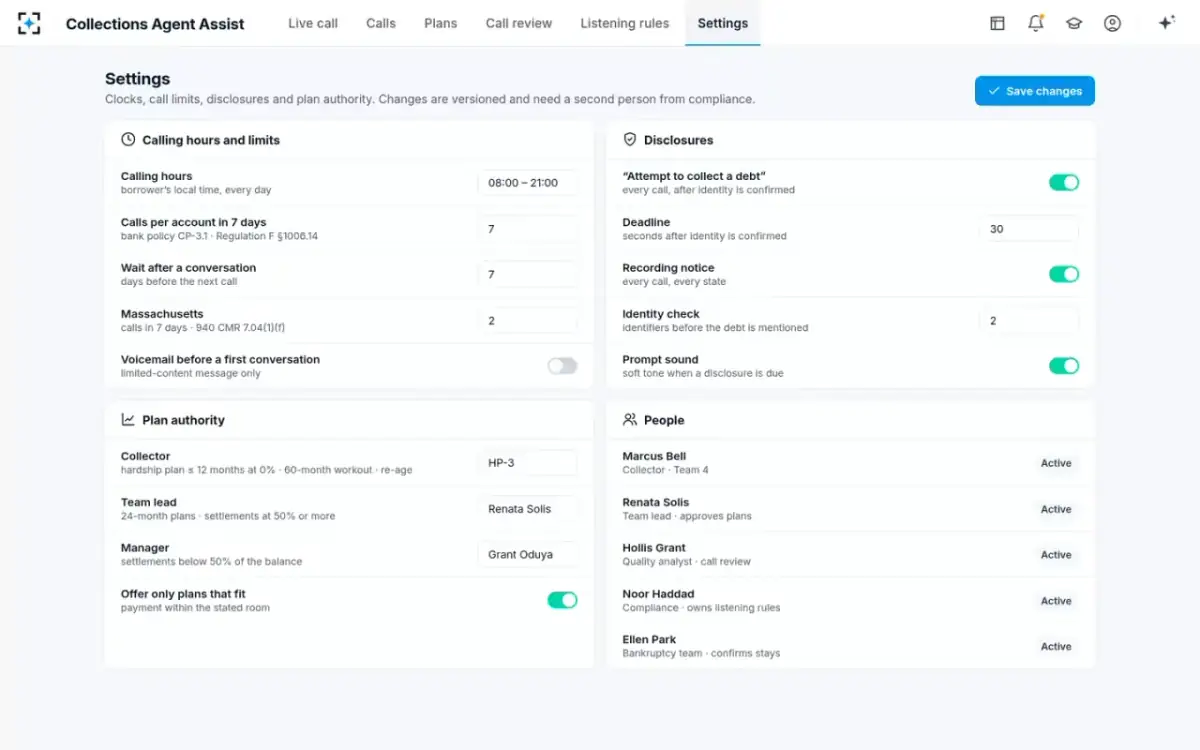Click Active status for Renata Solis
The height and width of the screenshot is (750, 1200).
point(1056,509)
